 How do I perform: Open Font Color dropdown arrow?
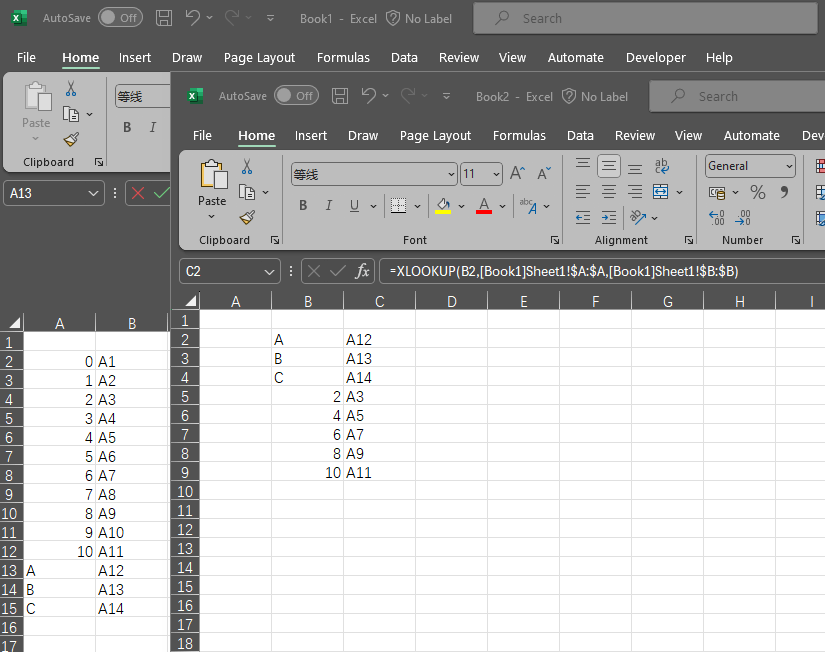coord(502,206)
